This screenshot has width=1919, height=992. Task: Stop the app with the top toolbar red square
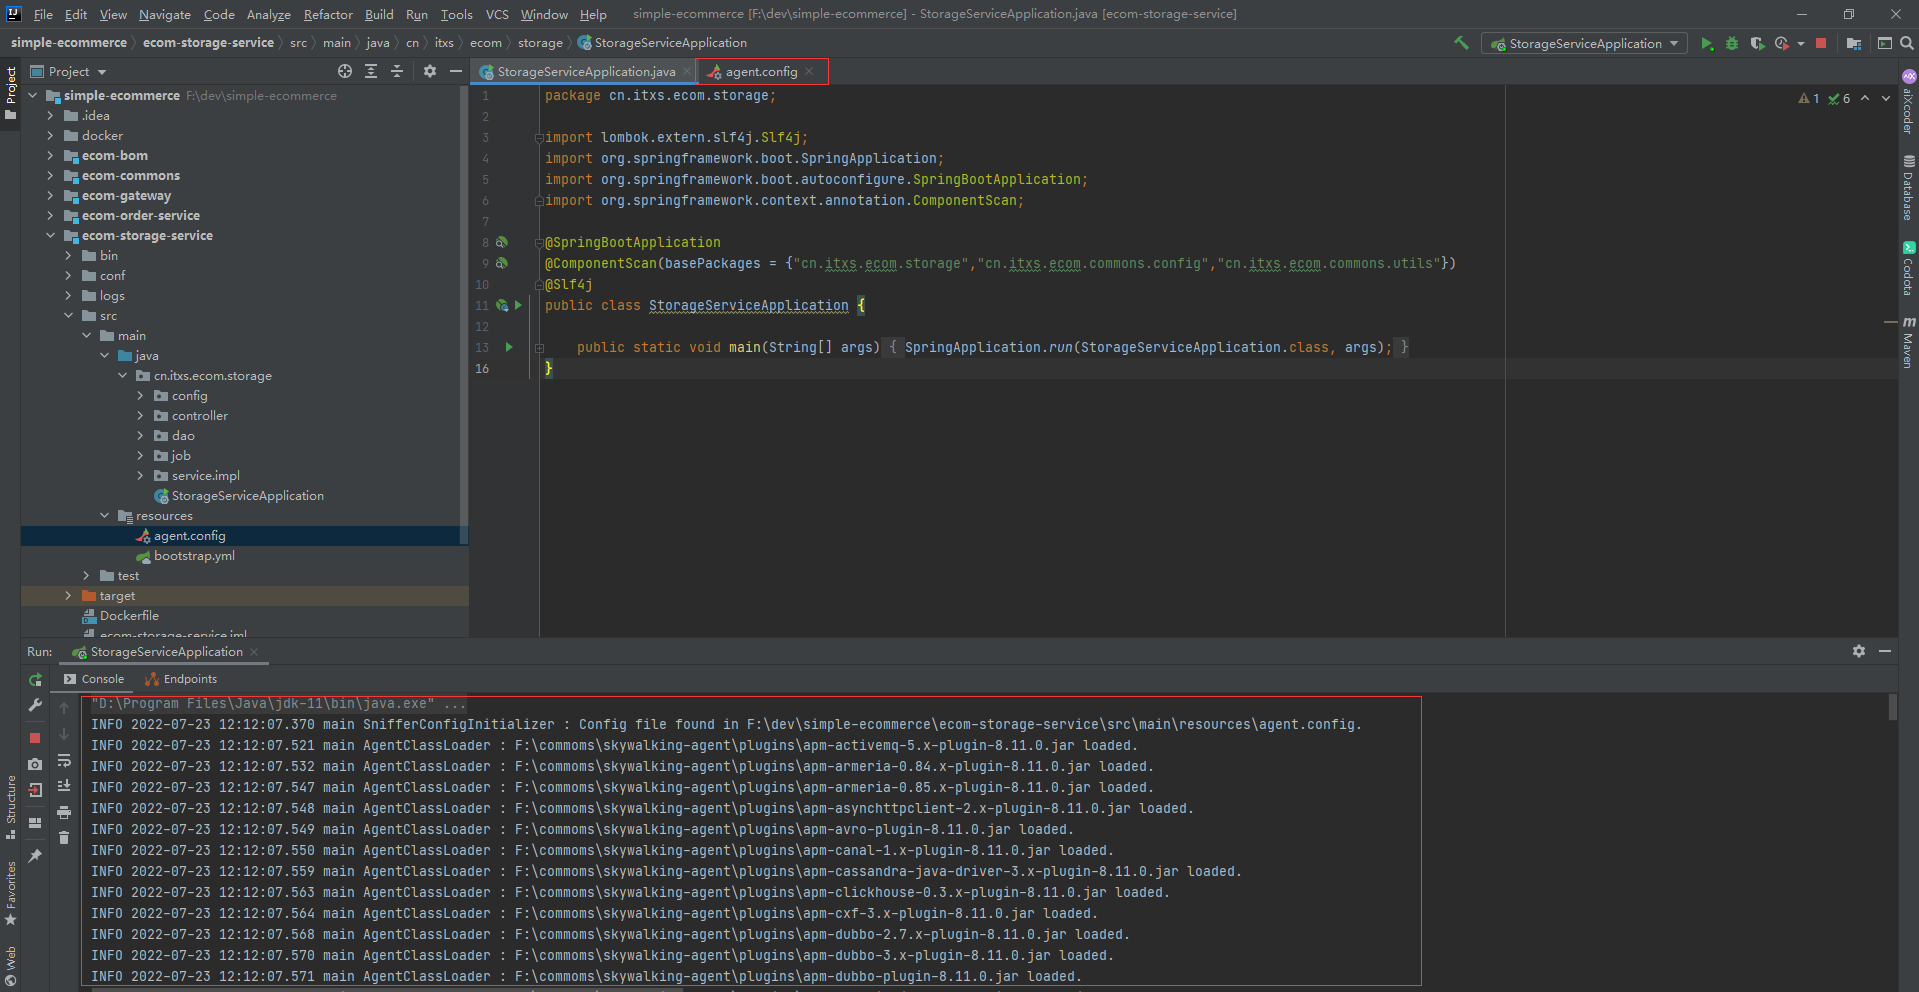[1821, 43]
